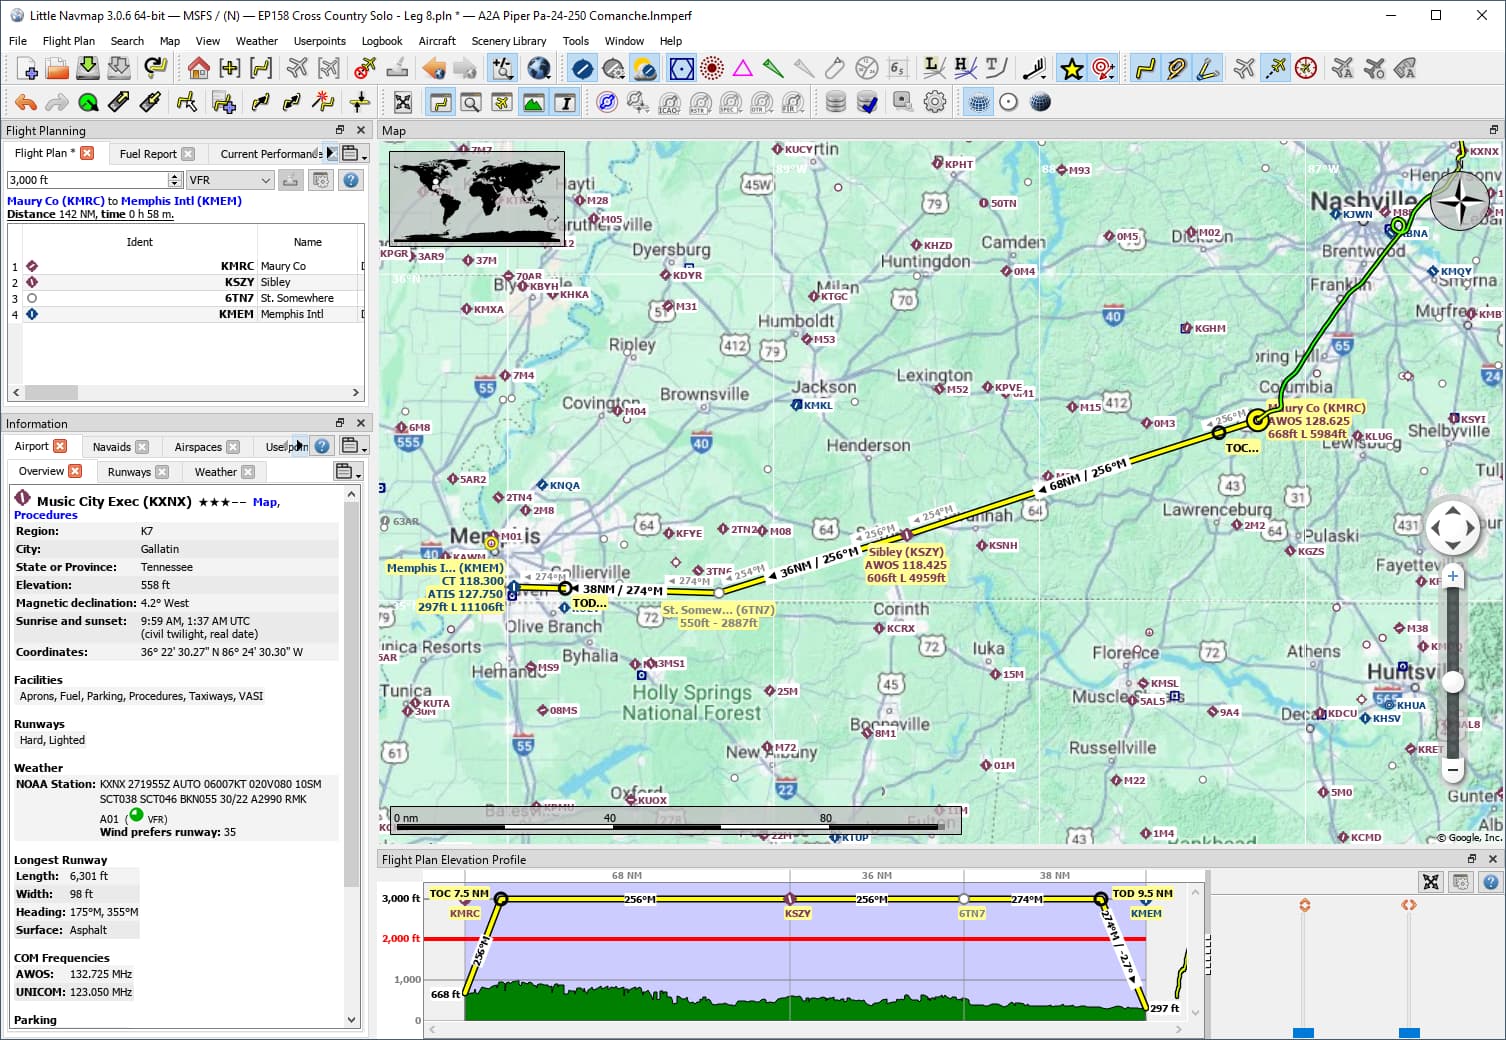Image resolution: width=1506 pixels, height=1040 pixels.
Task: Switch to the Runways tab
Action: click(138, 472)
